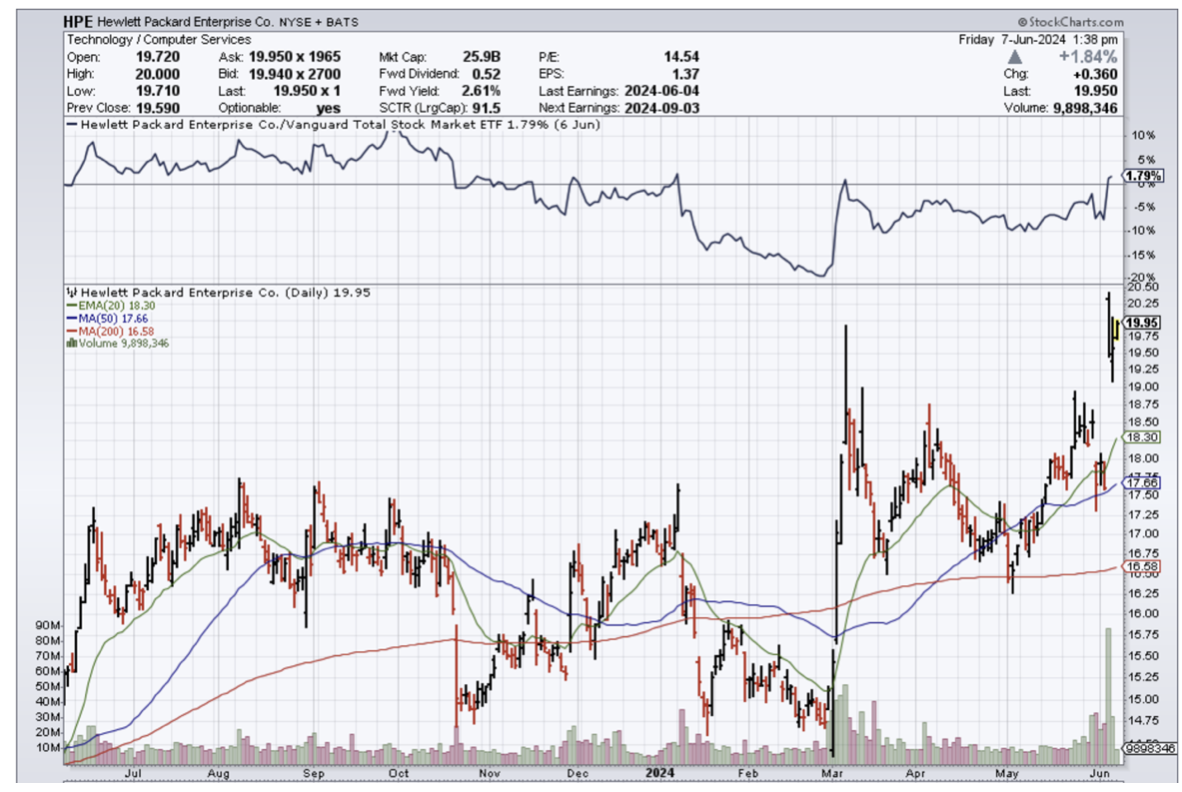Click the Dec label on the time axis

click(577, 773)
